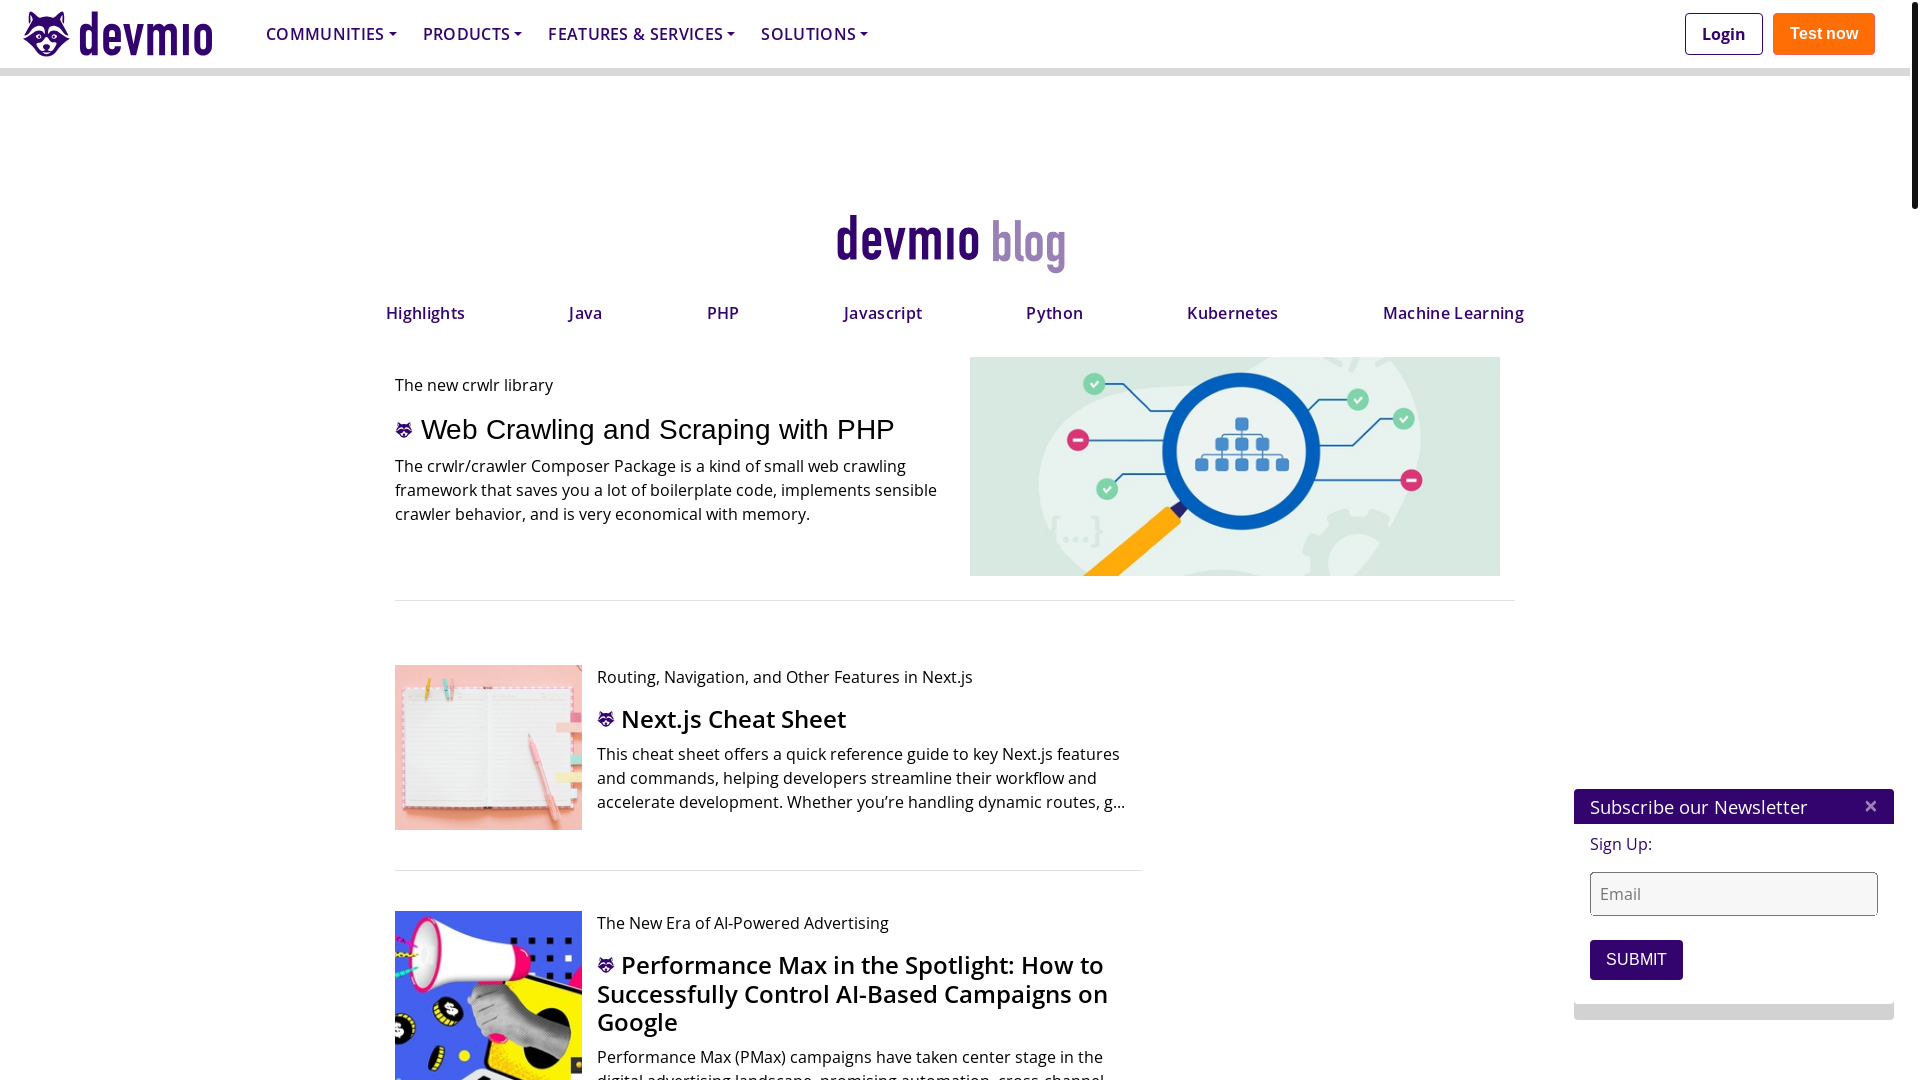Switch to the Javascript category
This screenshot has width=1920, height=1080.
pyautogui.click(x=882, y=313)
